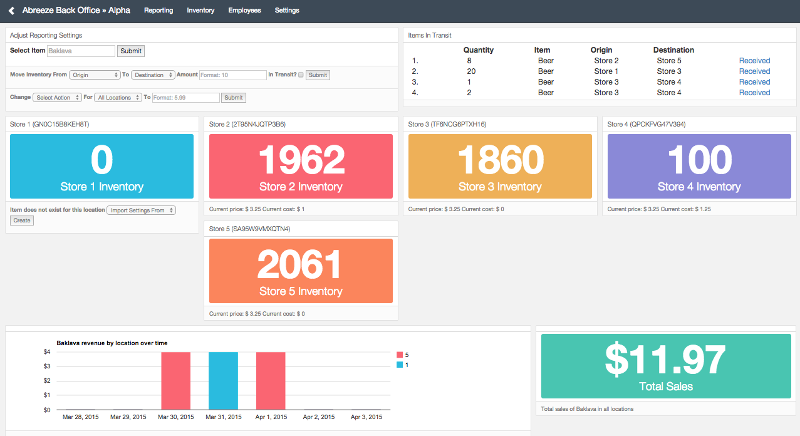Click Received for the 20 Beer shipment
The width and height of the screenshot is (800, 436).
pyautogui.click(x=754, y=71)
